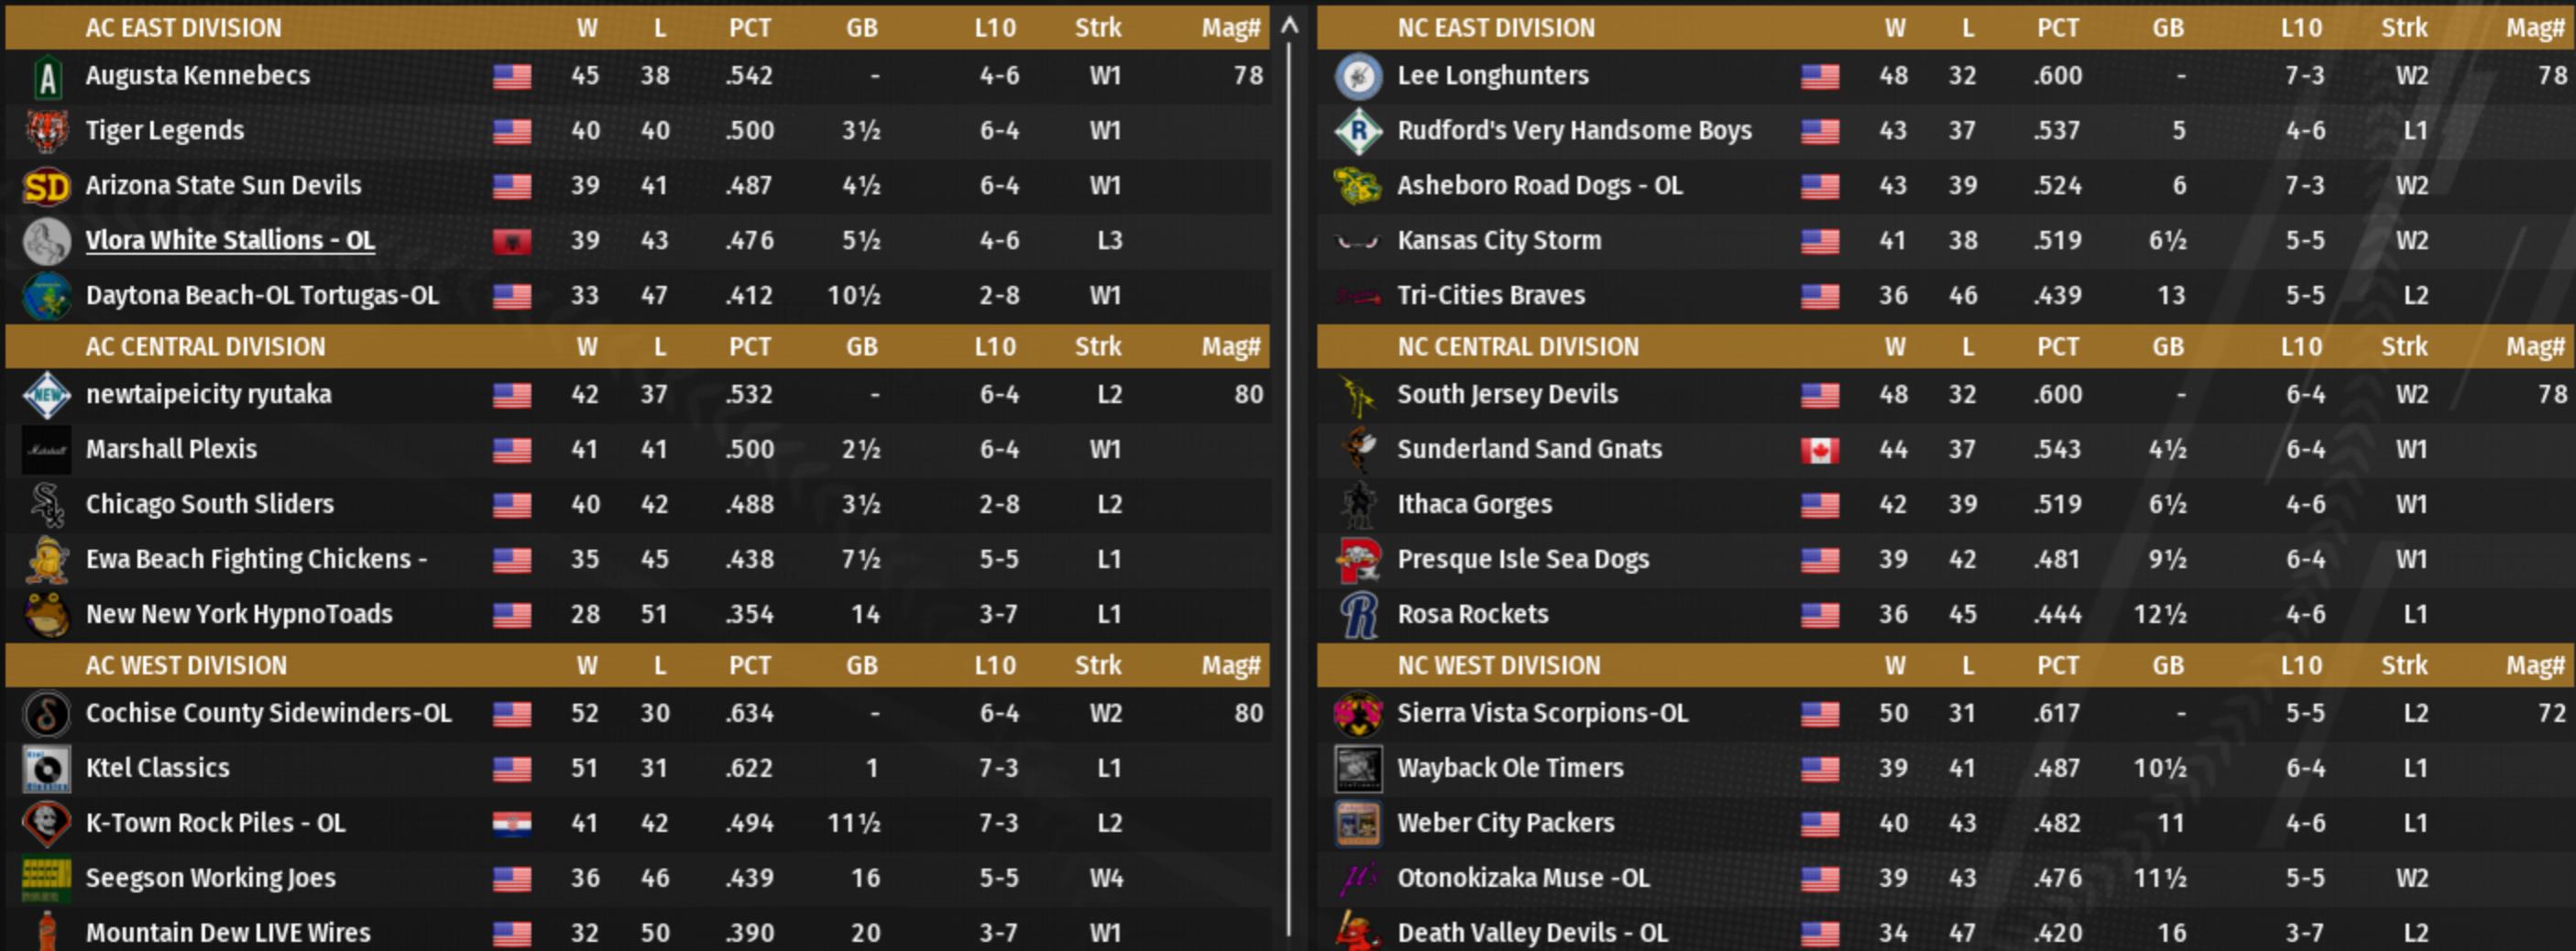The image size is (2576, 951).
Task: Open the Cochise County Sidewinders-OL team page
Action: pyautogui.click(x=268, y=713)
